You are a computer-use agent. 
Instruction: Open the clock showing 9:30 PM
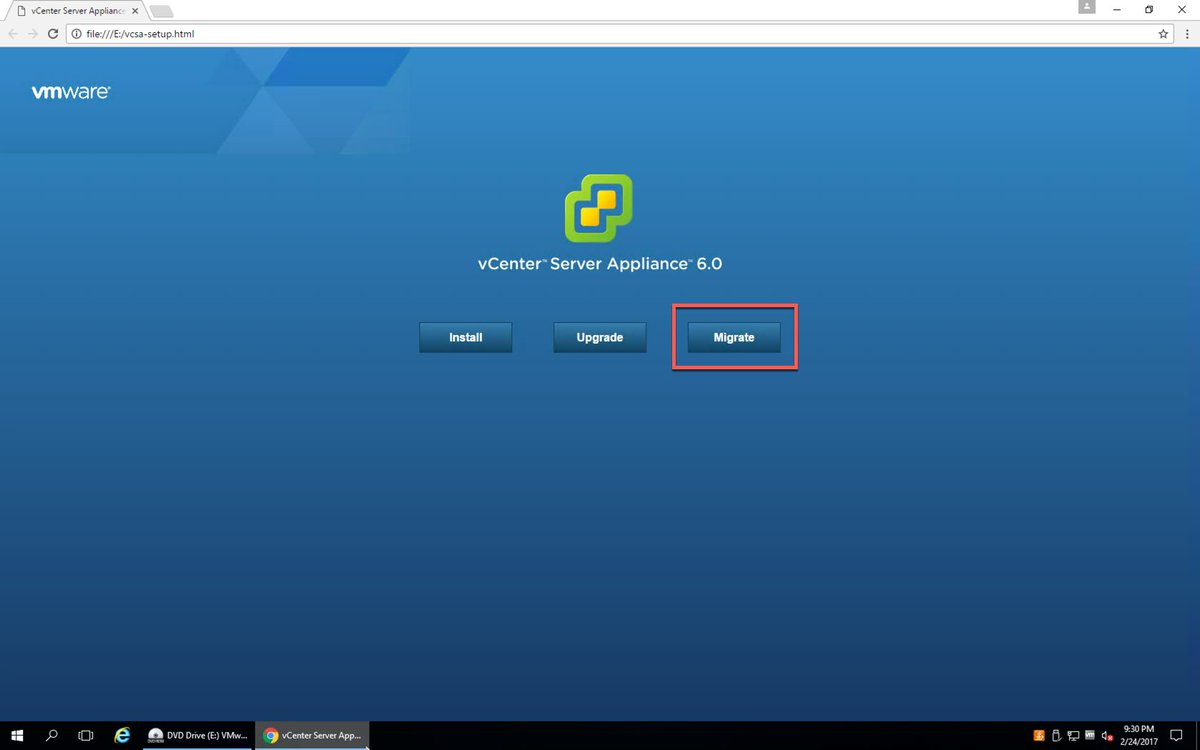[1140, 735]
